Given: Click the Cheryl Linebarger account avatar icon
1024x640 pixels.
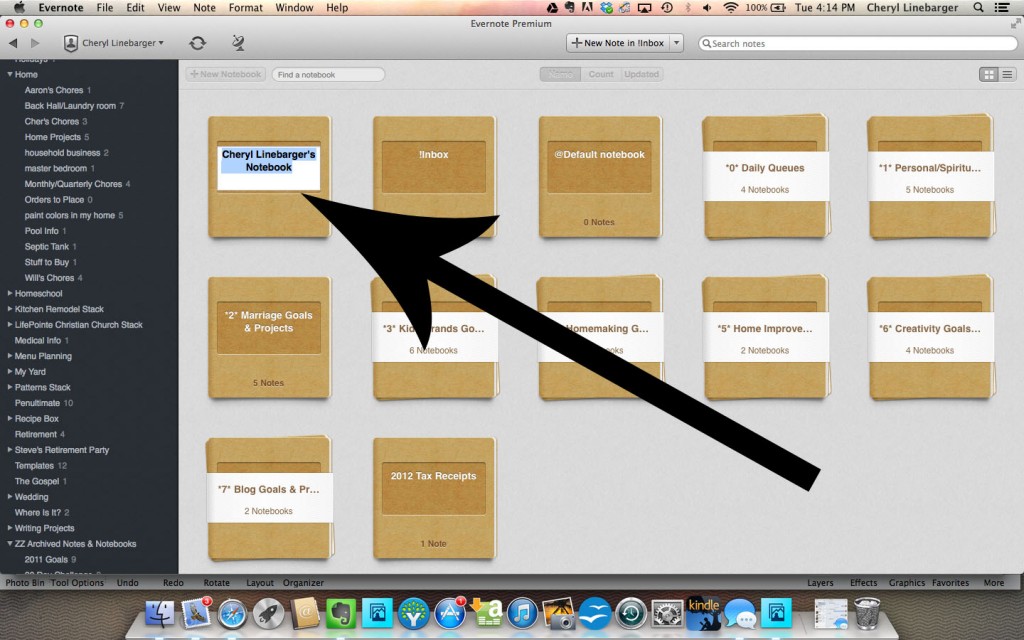Looking at the screenshot, I should 71,43.
